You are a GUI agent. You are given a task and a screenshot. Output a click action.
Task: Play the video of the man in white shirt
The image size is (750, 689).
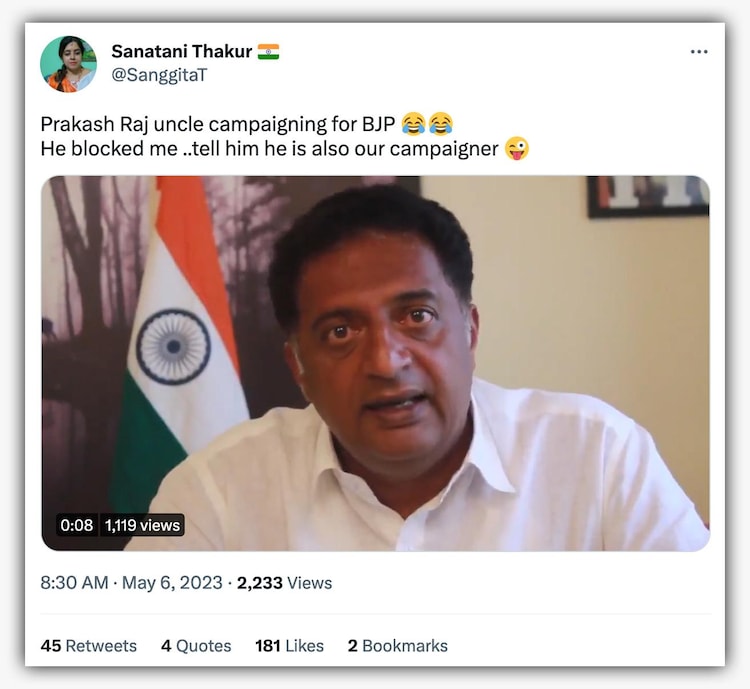375,364
